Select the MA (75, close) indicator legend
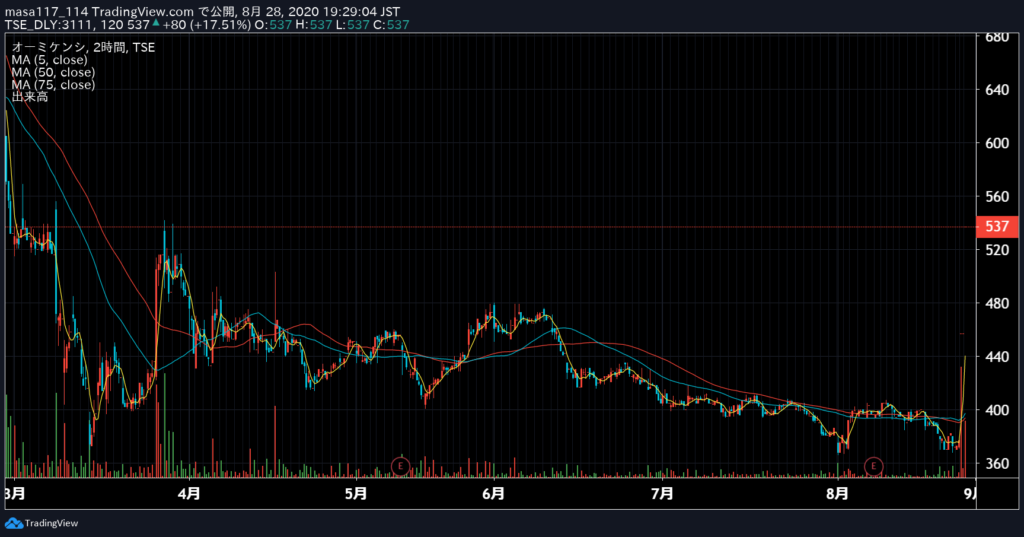This screenshot has height=537, width=1024. (53, 84)
